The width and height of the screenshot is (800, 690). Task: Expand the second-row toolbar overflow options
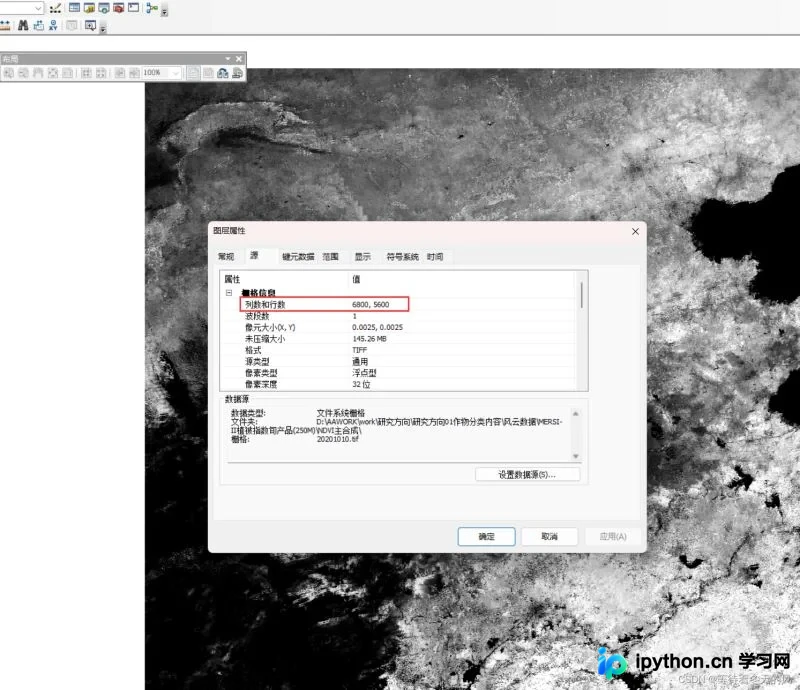103,29
